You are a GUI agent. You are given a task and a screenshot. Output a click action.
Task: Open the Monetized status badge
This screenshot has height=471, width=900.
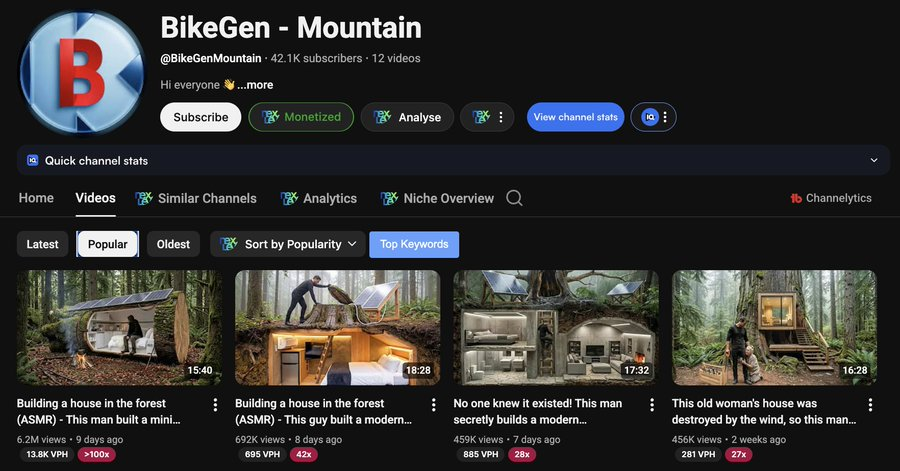(301, 117)
